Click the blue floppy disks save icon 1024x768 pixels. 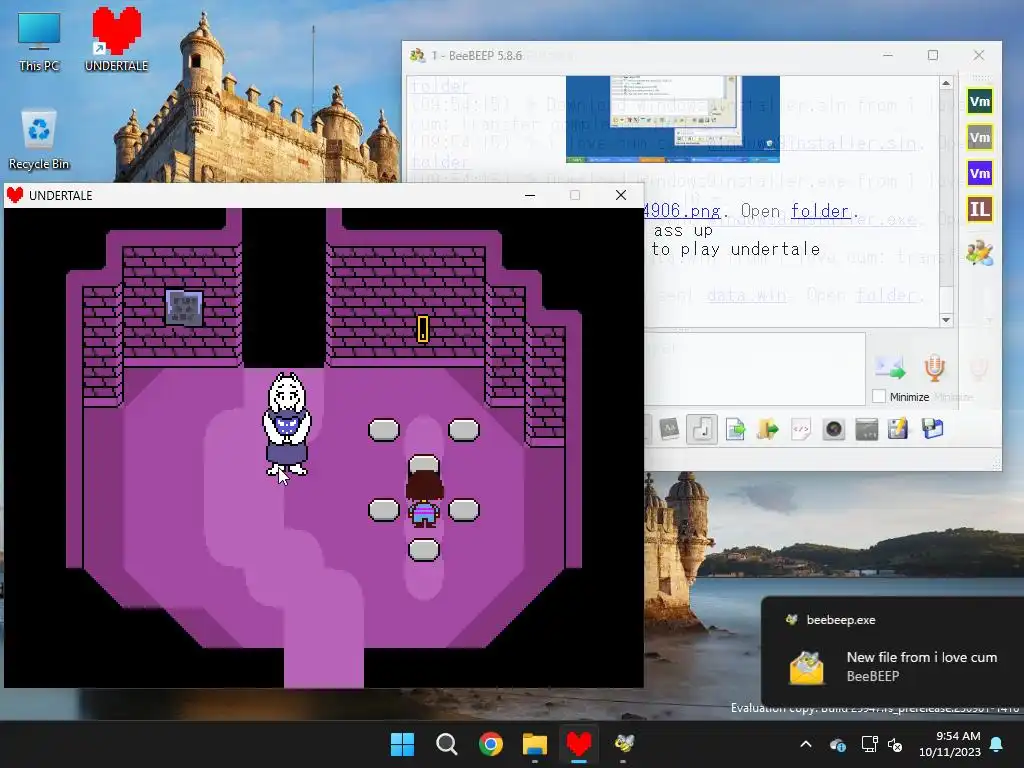click(x=933, y=429)
